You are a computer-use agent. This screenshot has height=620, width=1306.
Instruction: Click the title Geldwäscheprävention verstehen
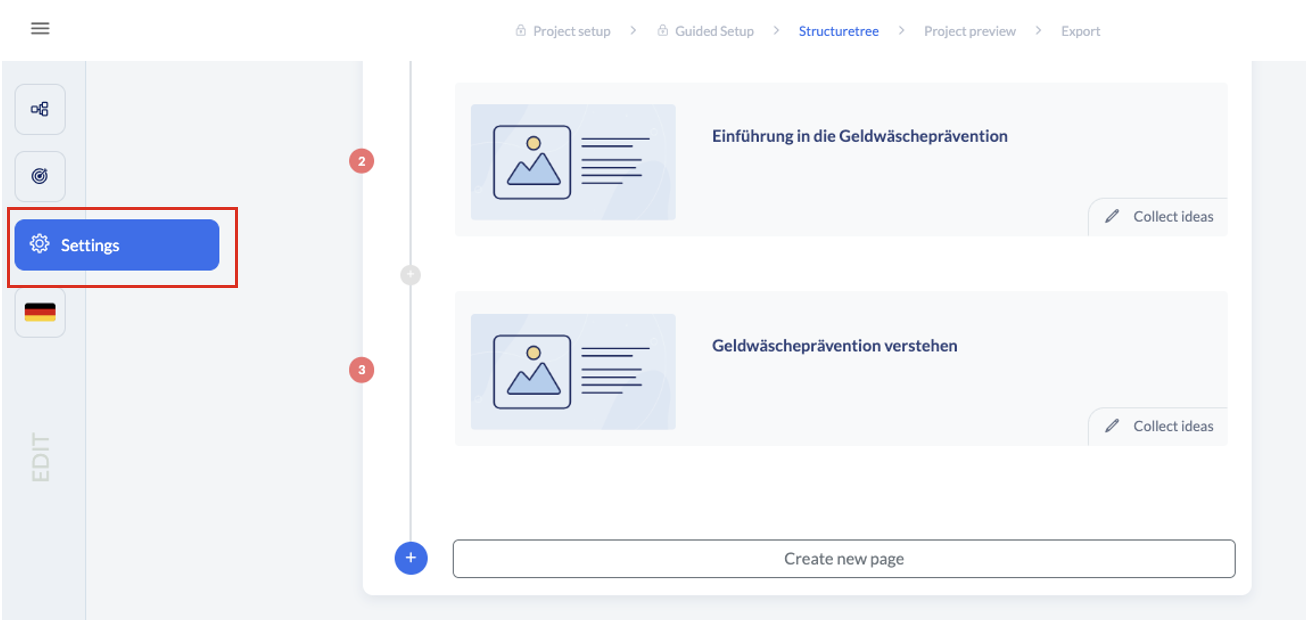pyautogui.click(x=835, y=346)
